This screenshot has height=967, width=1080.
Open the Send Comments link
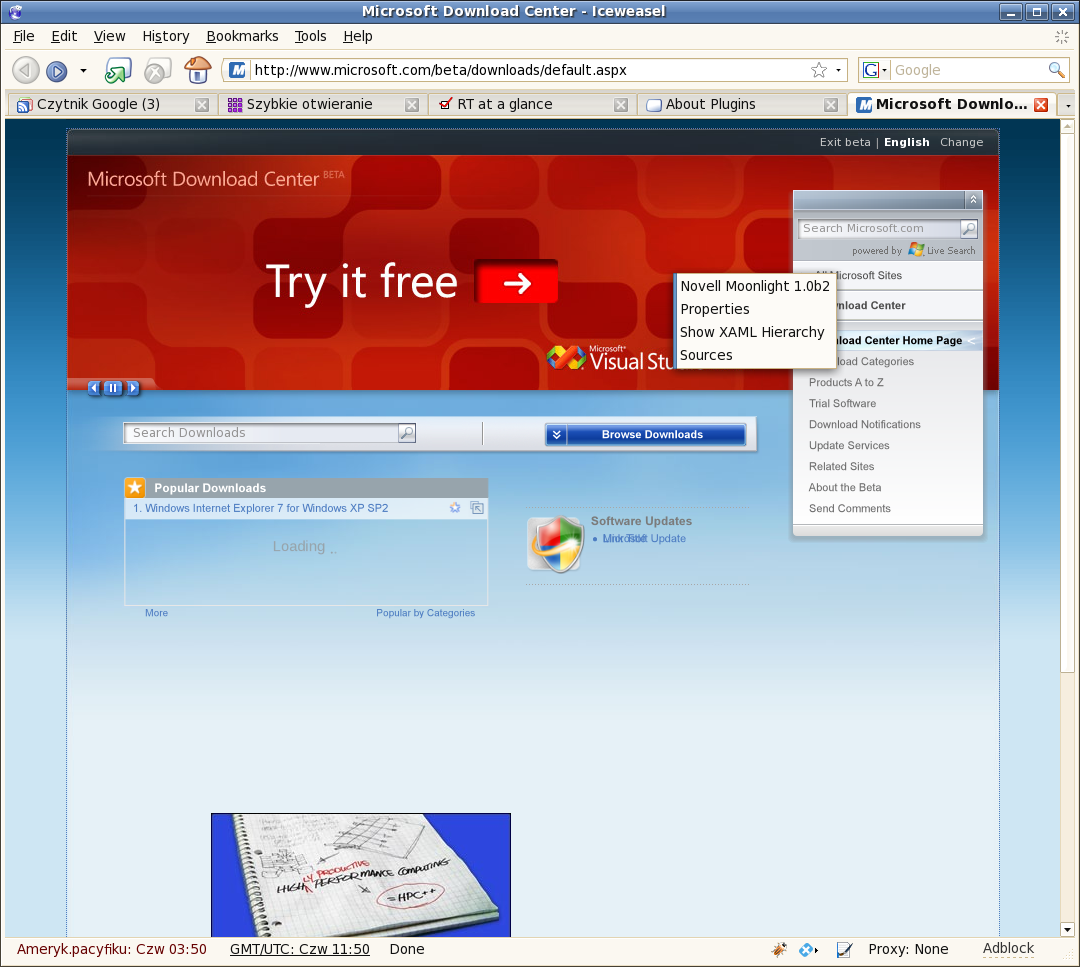(849, 508)
